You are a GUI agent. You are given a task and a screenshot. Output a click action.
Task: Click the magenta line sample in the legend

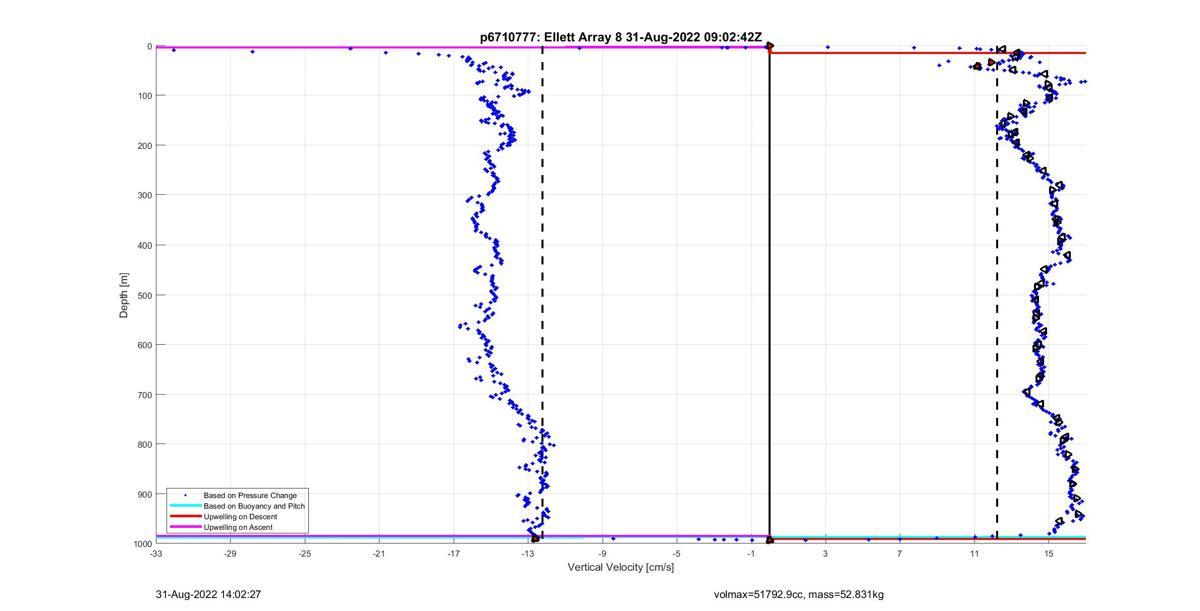click(185, 527)
